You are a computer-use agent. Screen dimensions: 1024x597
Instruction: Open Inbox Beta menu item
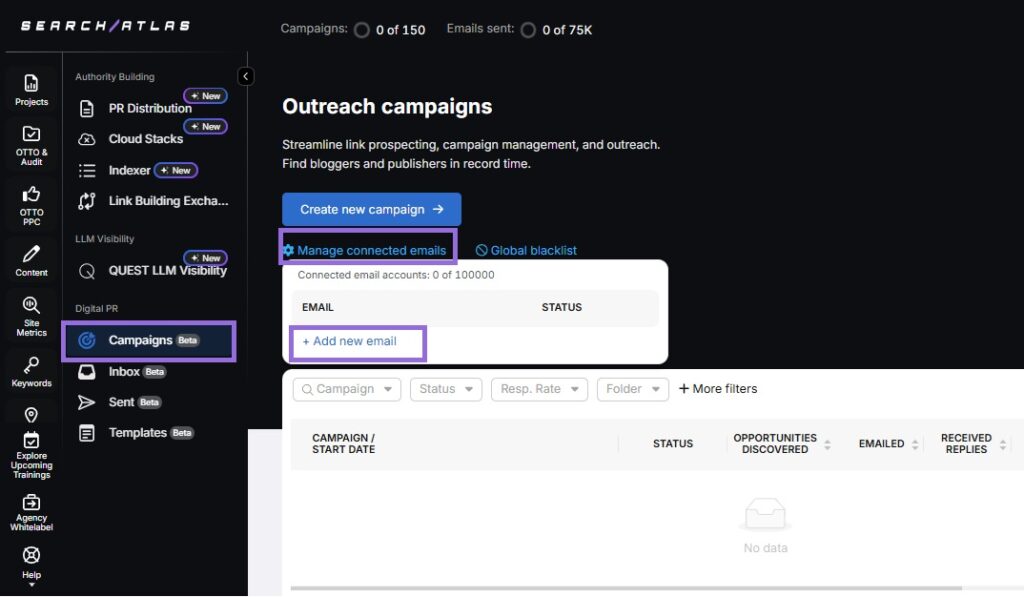click(x=123, y=372)
